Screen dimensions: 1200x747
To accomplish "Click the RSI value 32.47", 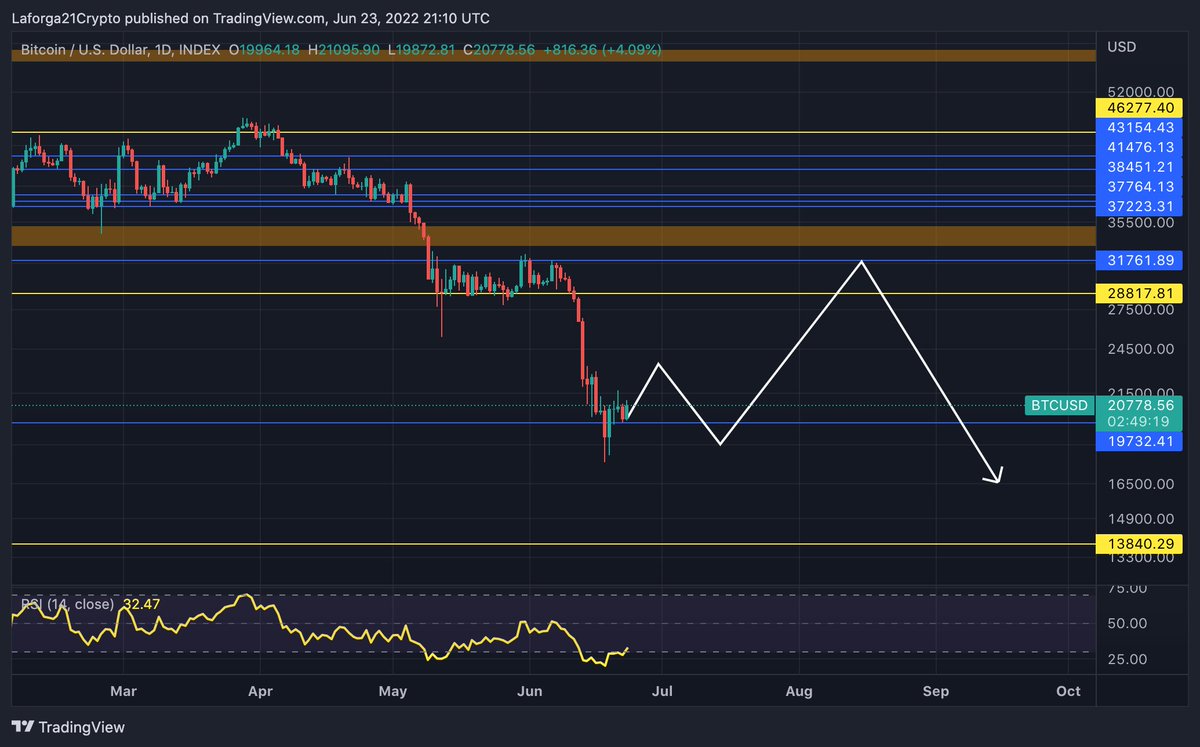I will [x=143, y=604].
